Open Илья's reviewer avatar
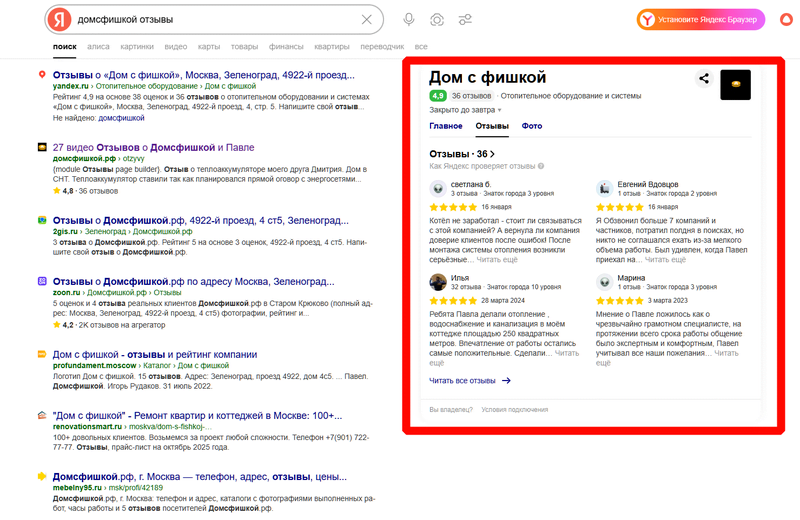This screenshot has height=520, width=800. click(437, 282)
